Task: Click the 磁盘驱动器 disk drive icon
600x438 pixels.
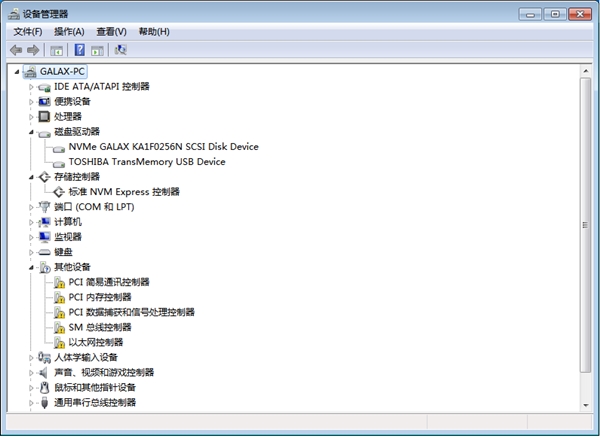Action: click(x=44, y=133)
